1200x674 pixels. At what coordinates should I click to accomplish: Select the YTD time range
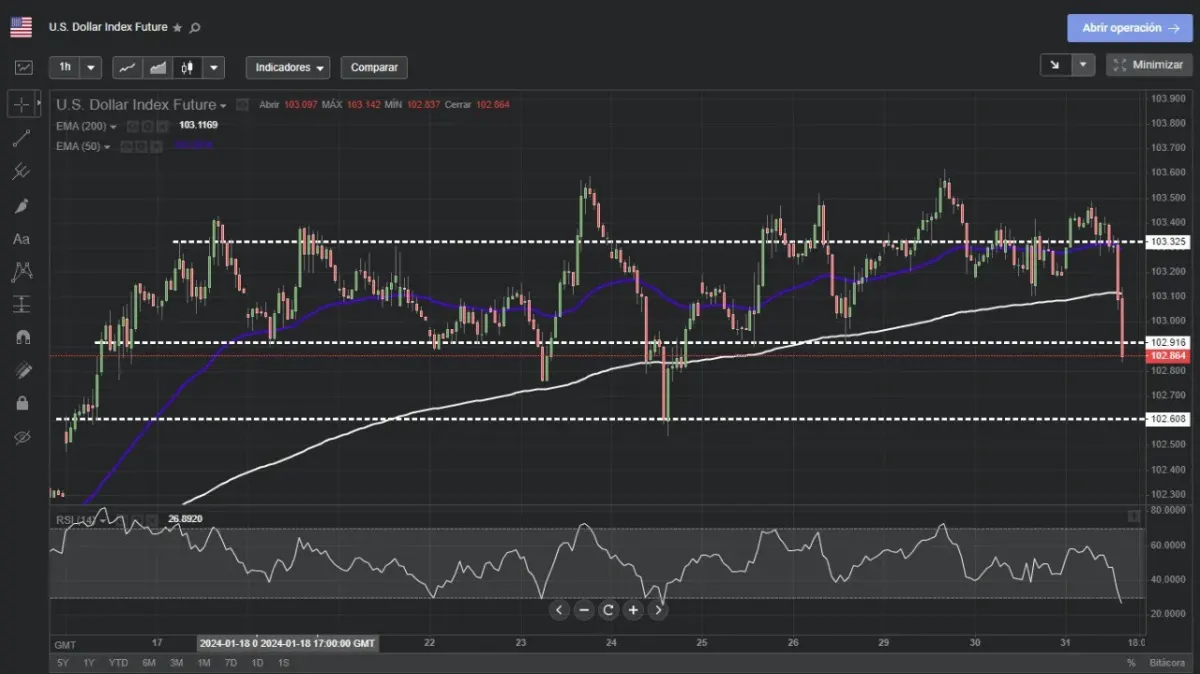[118, 663]
